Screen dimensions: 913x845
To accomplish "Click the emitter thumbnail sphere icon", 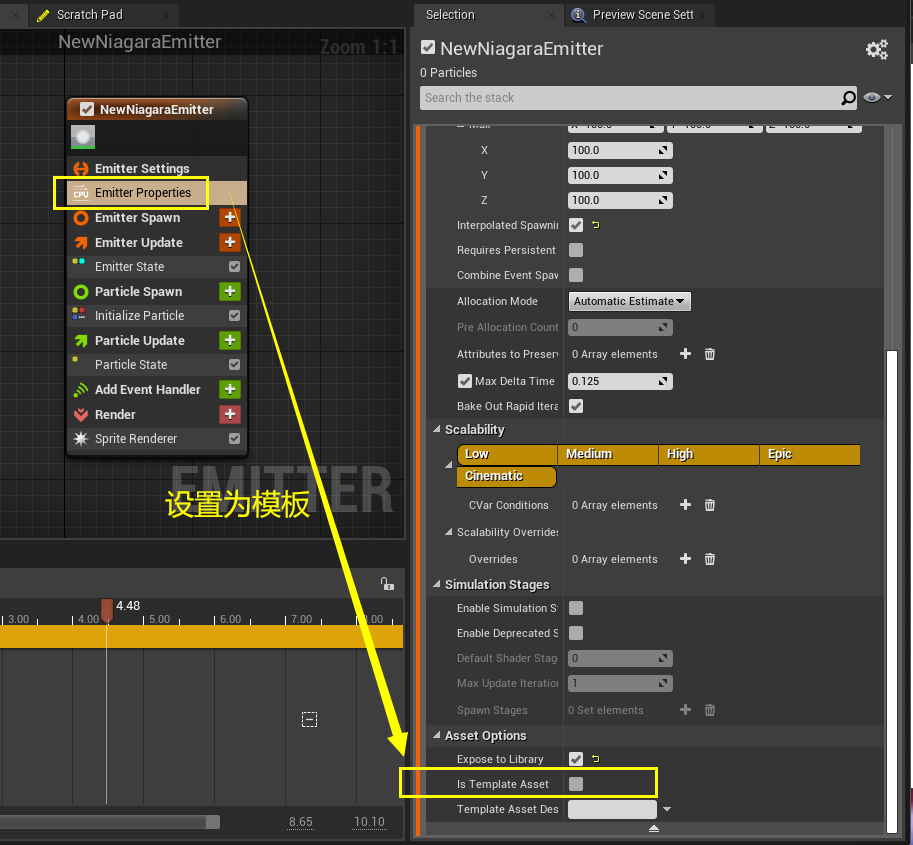I will pyautogui.click(x=83, y=137).
